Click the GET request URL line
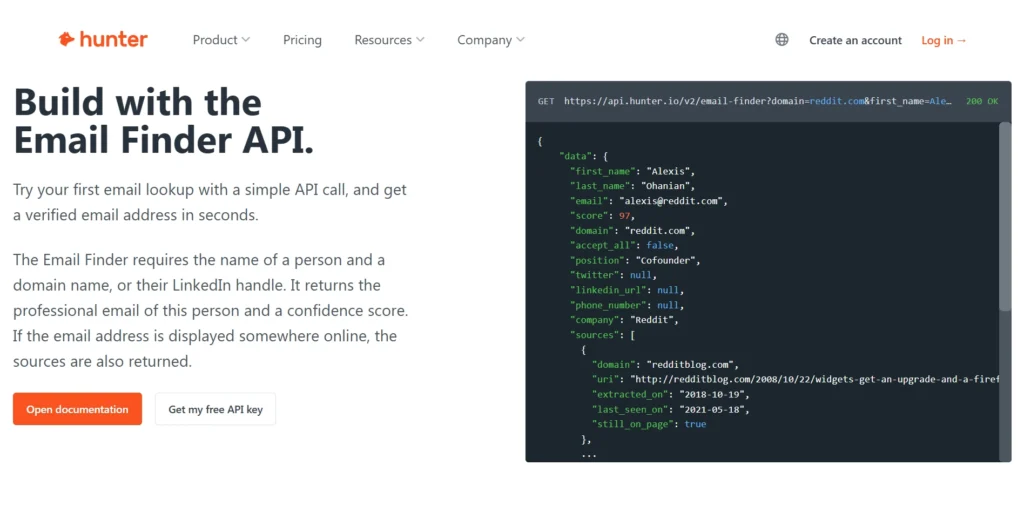The image size is (1024, 512). [x=745, y=101]
